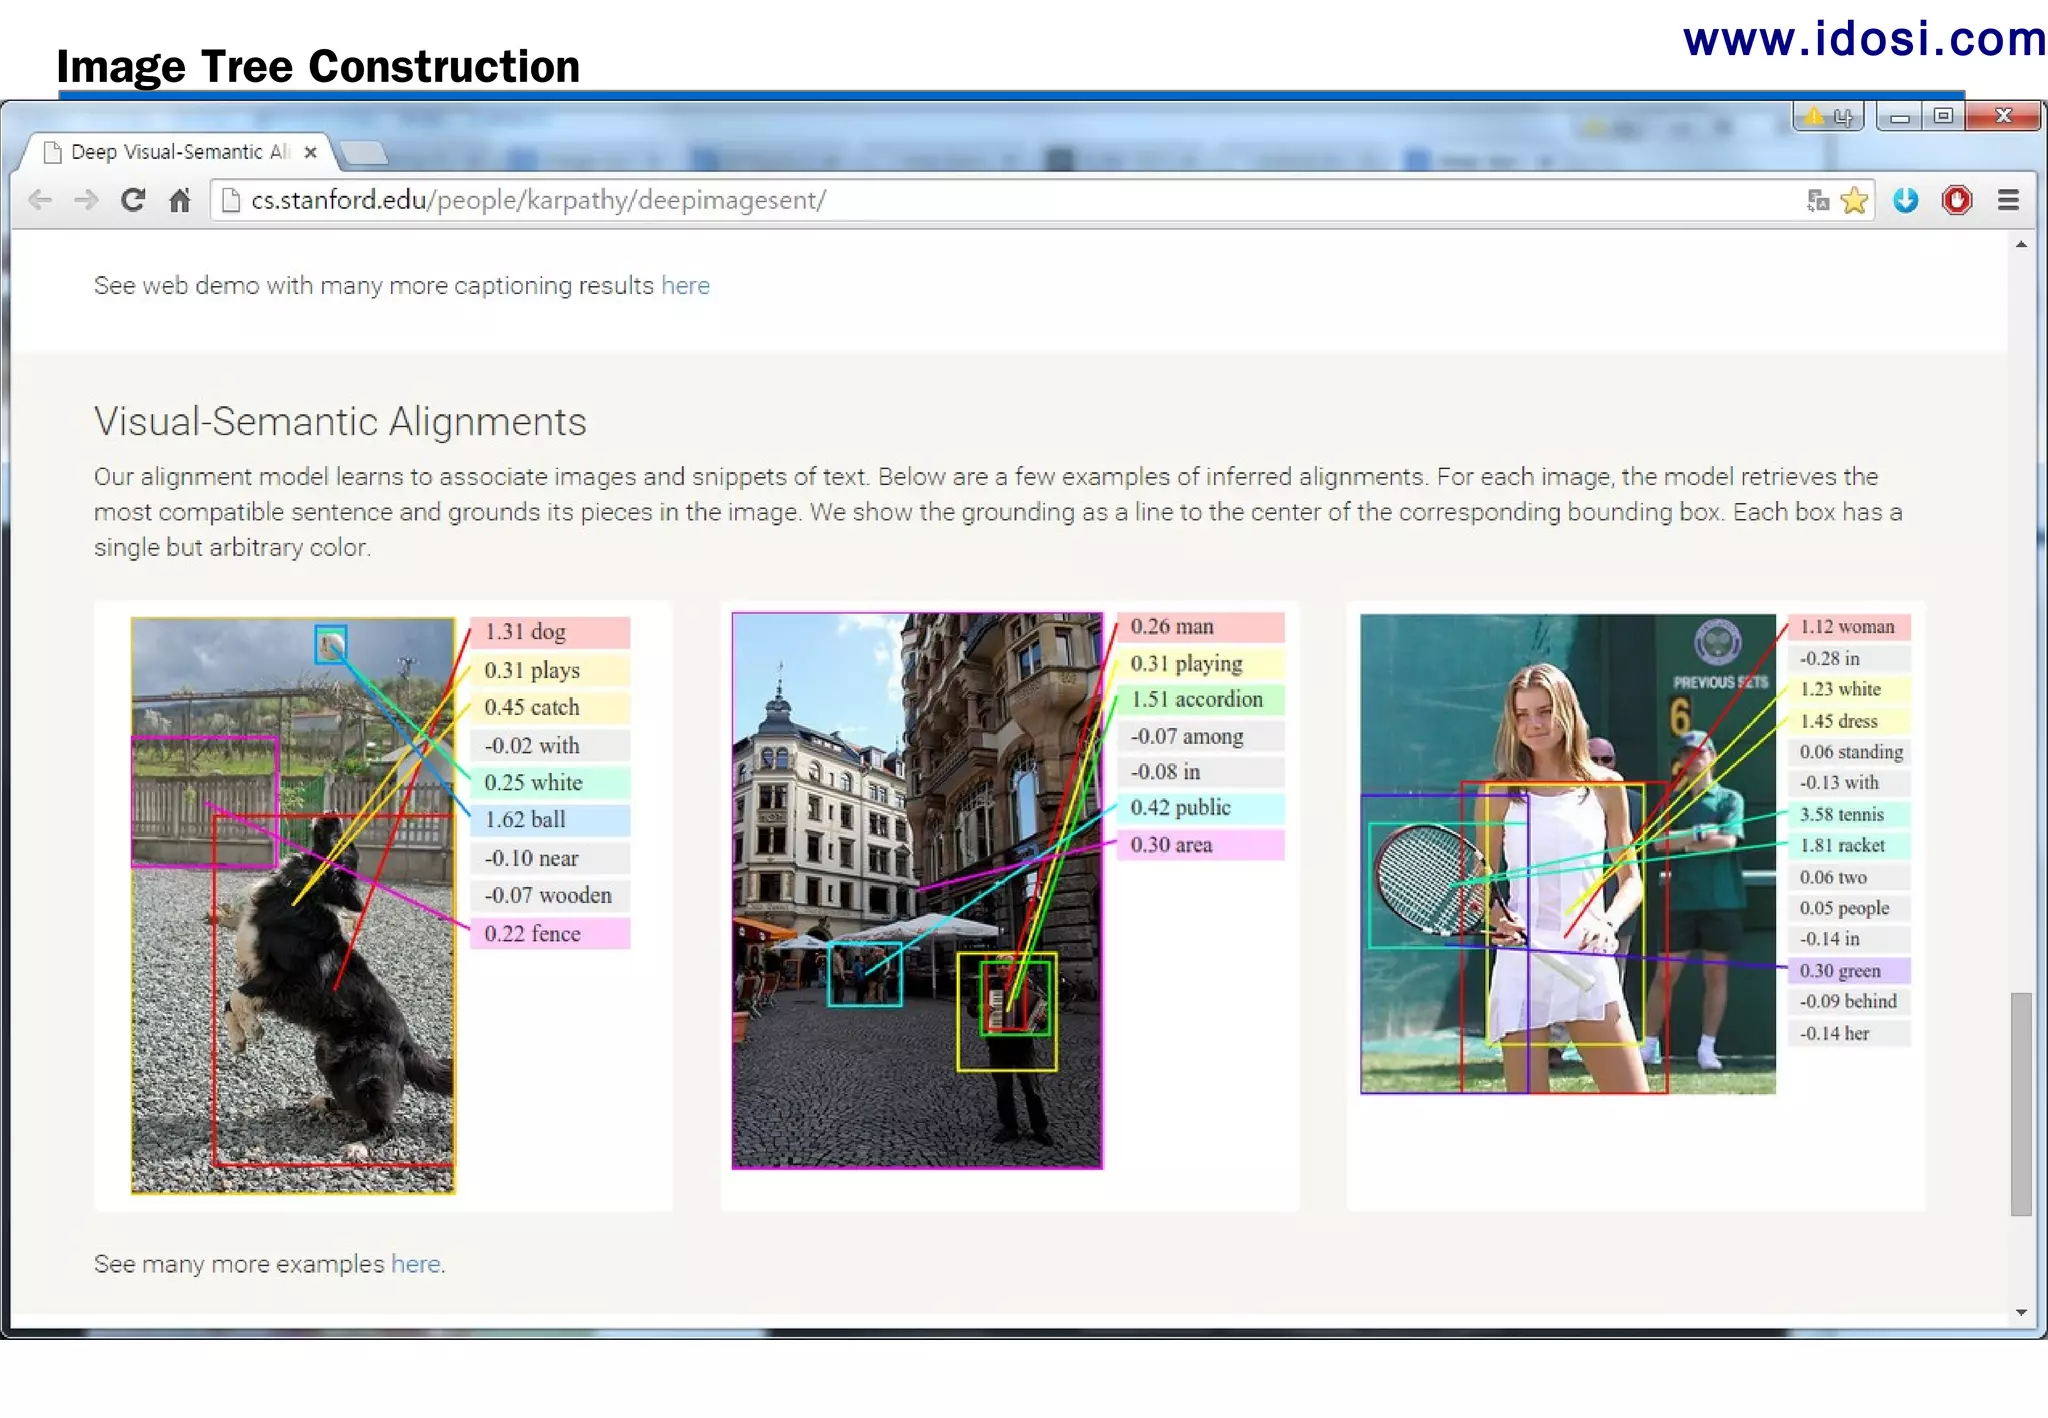
Task: Click the '0.05 people' label
Action: (1849, 908)
